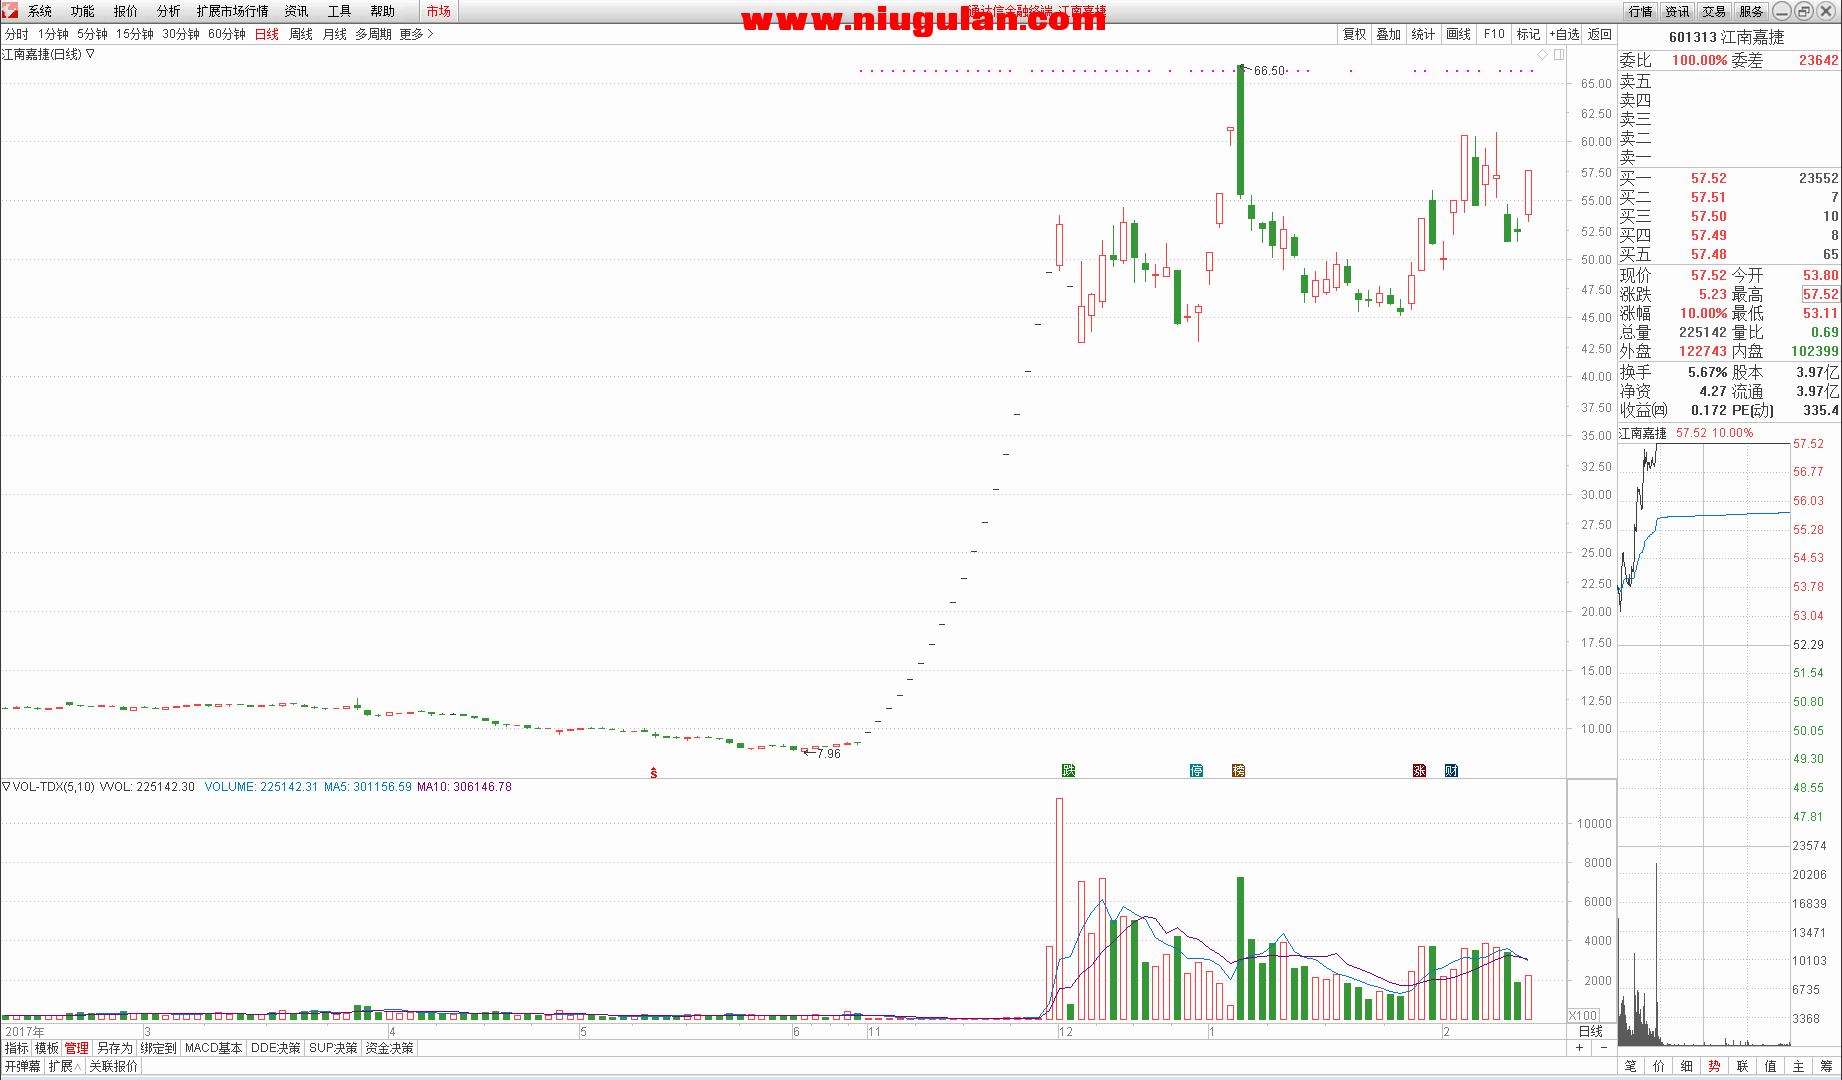Select the DDE决策 indicator

coord(275,1048)
